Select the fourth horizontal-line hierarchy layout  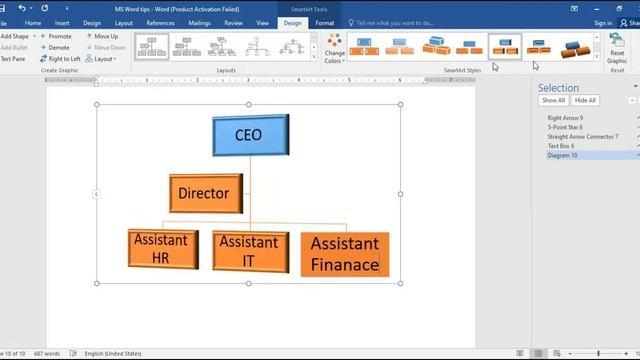tap(257, 47)
